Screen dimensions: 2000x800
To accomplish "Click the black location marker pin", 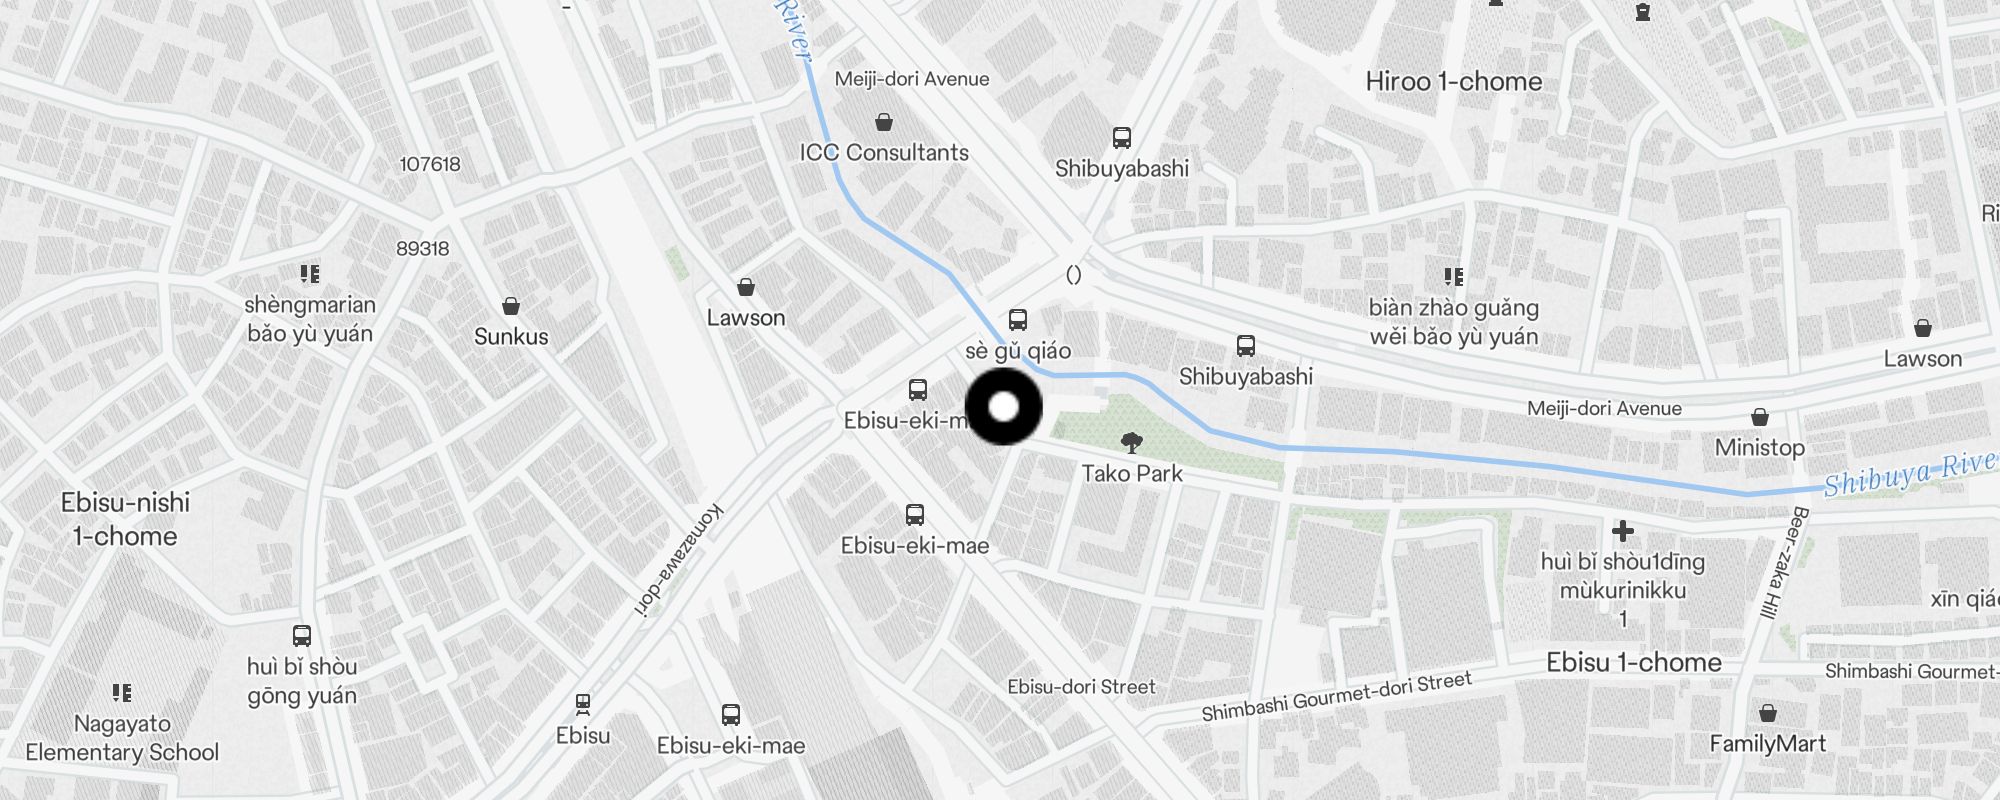I will (x=1003, y=406).
